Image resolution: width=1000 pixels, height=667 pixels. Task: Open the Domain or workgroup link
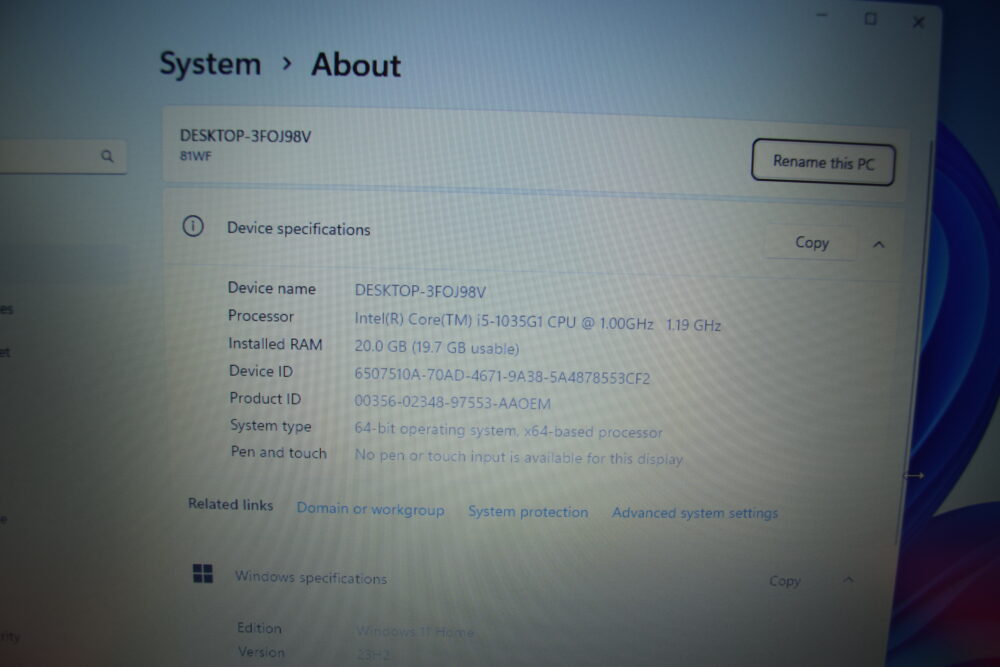[x=371, y=509]
